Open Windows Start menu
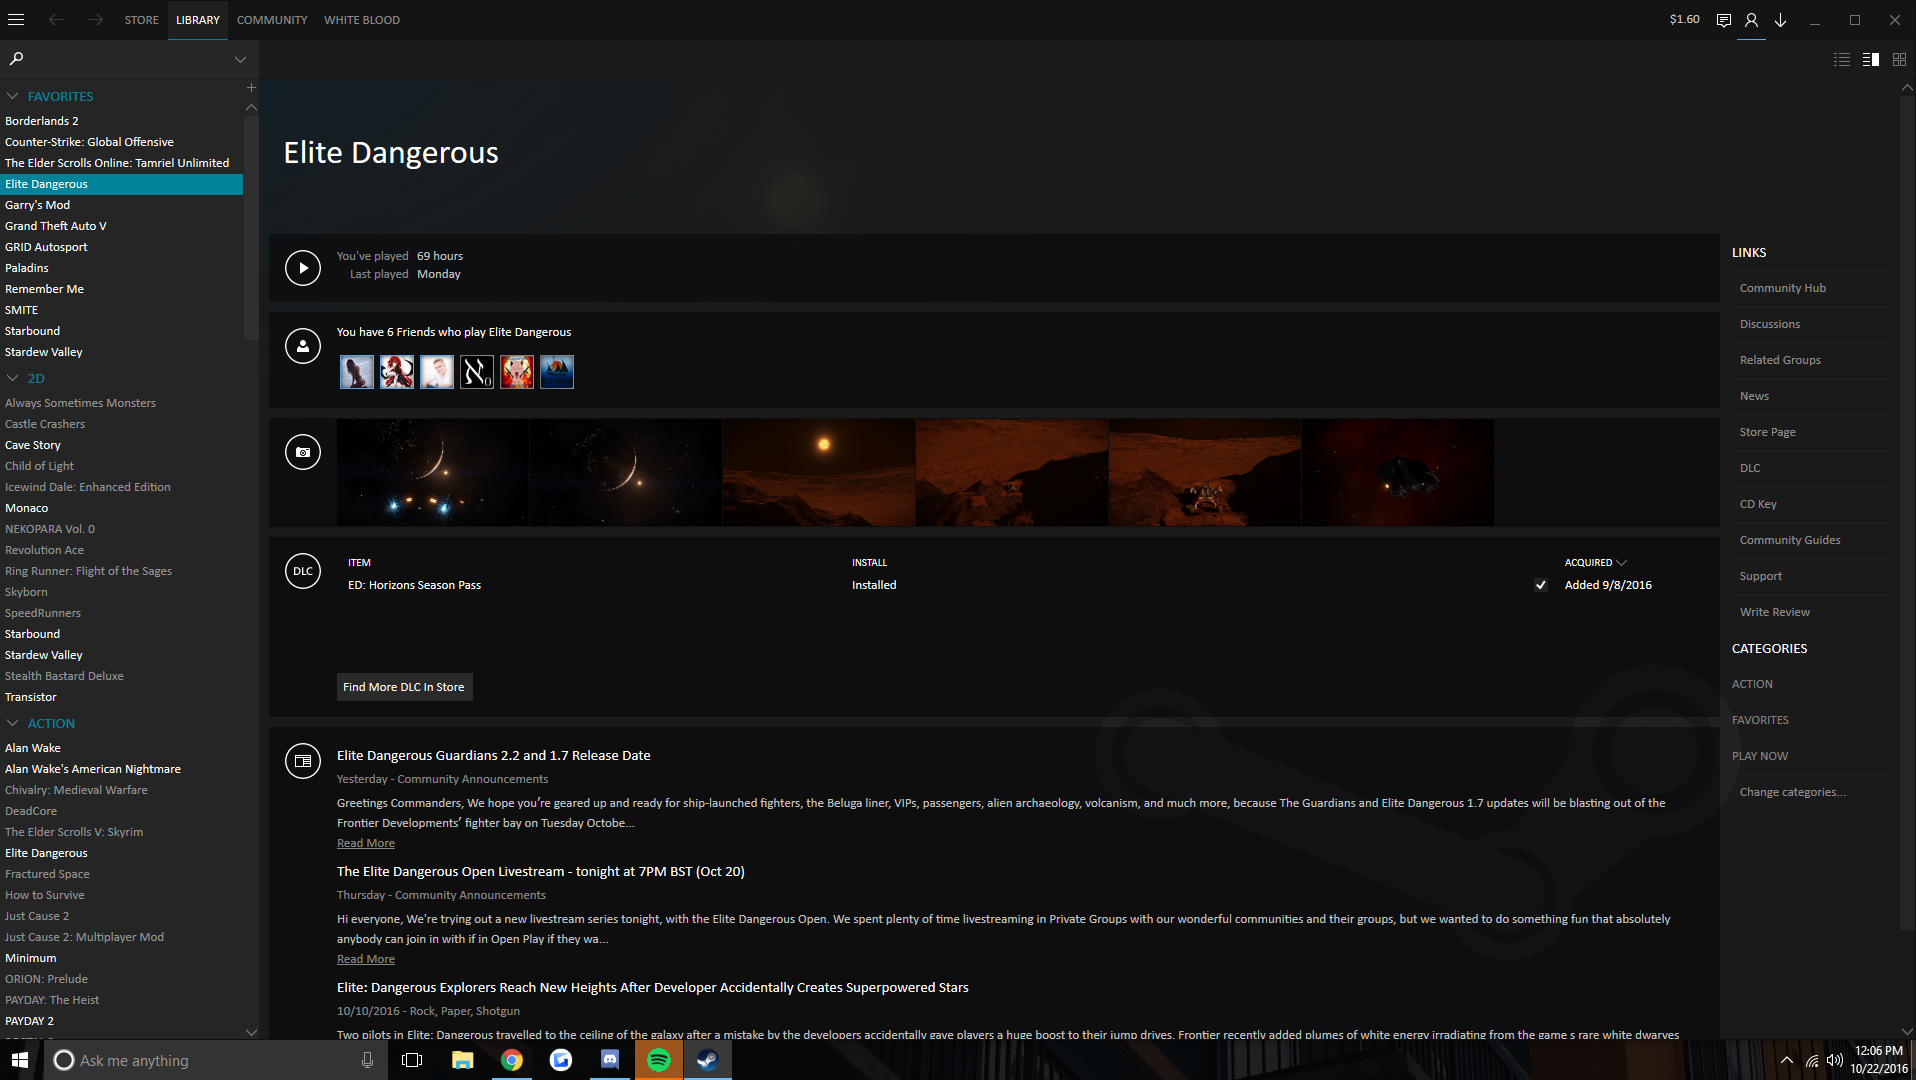Image resolution: width=1916 pixels, height=1080 pixels. pyautogui.click(x=20, y=1060)
